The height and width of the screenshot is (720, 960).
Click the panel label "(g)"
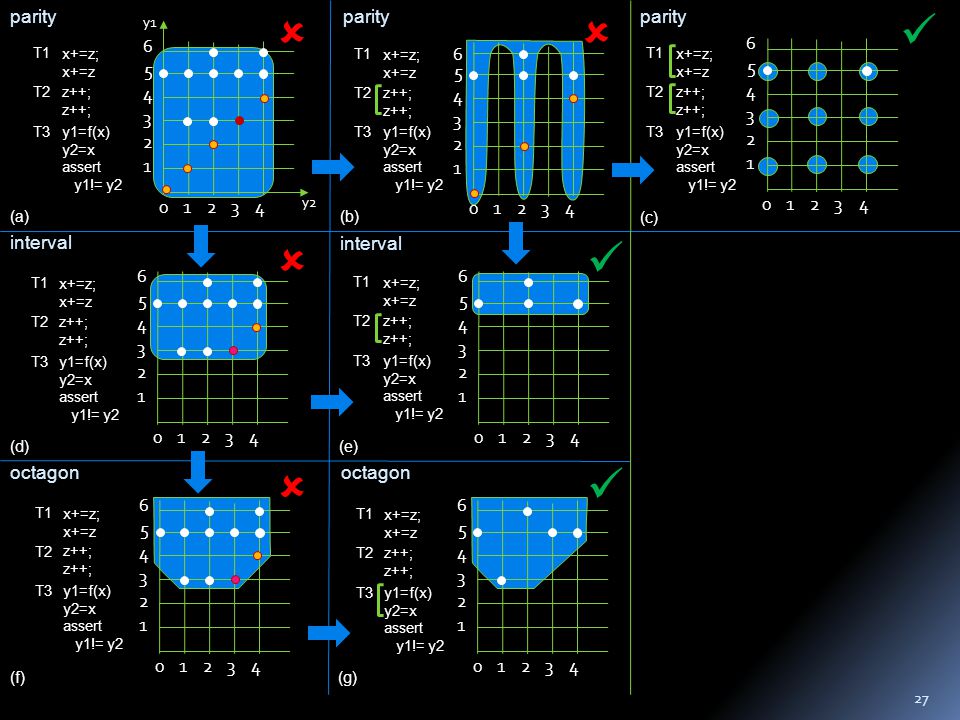pos(348,677)
